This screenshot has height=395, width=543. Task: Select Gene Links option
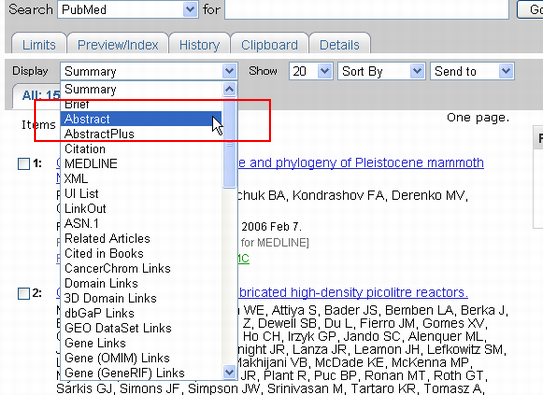point(141,343)
